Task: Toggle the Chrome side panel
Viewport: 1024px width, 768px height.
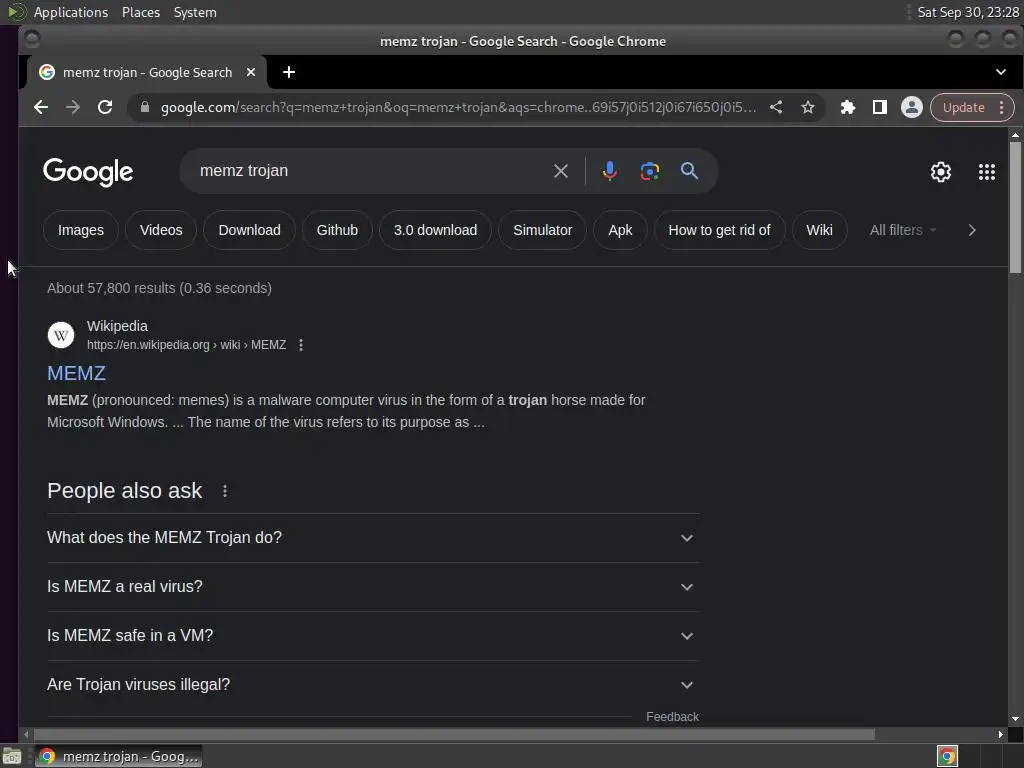Action: 880,107
